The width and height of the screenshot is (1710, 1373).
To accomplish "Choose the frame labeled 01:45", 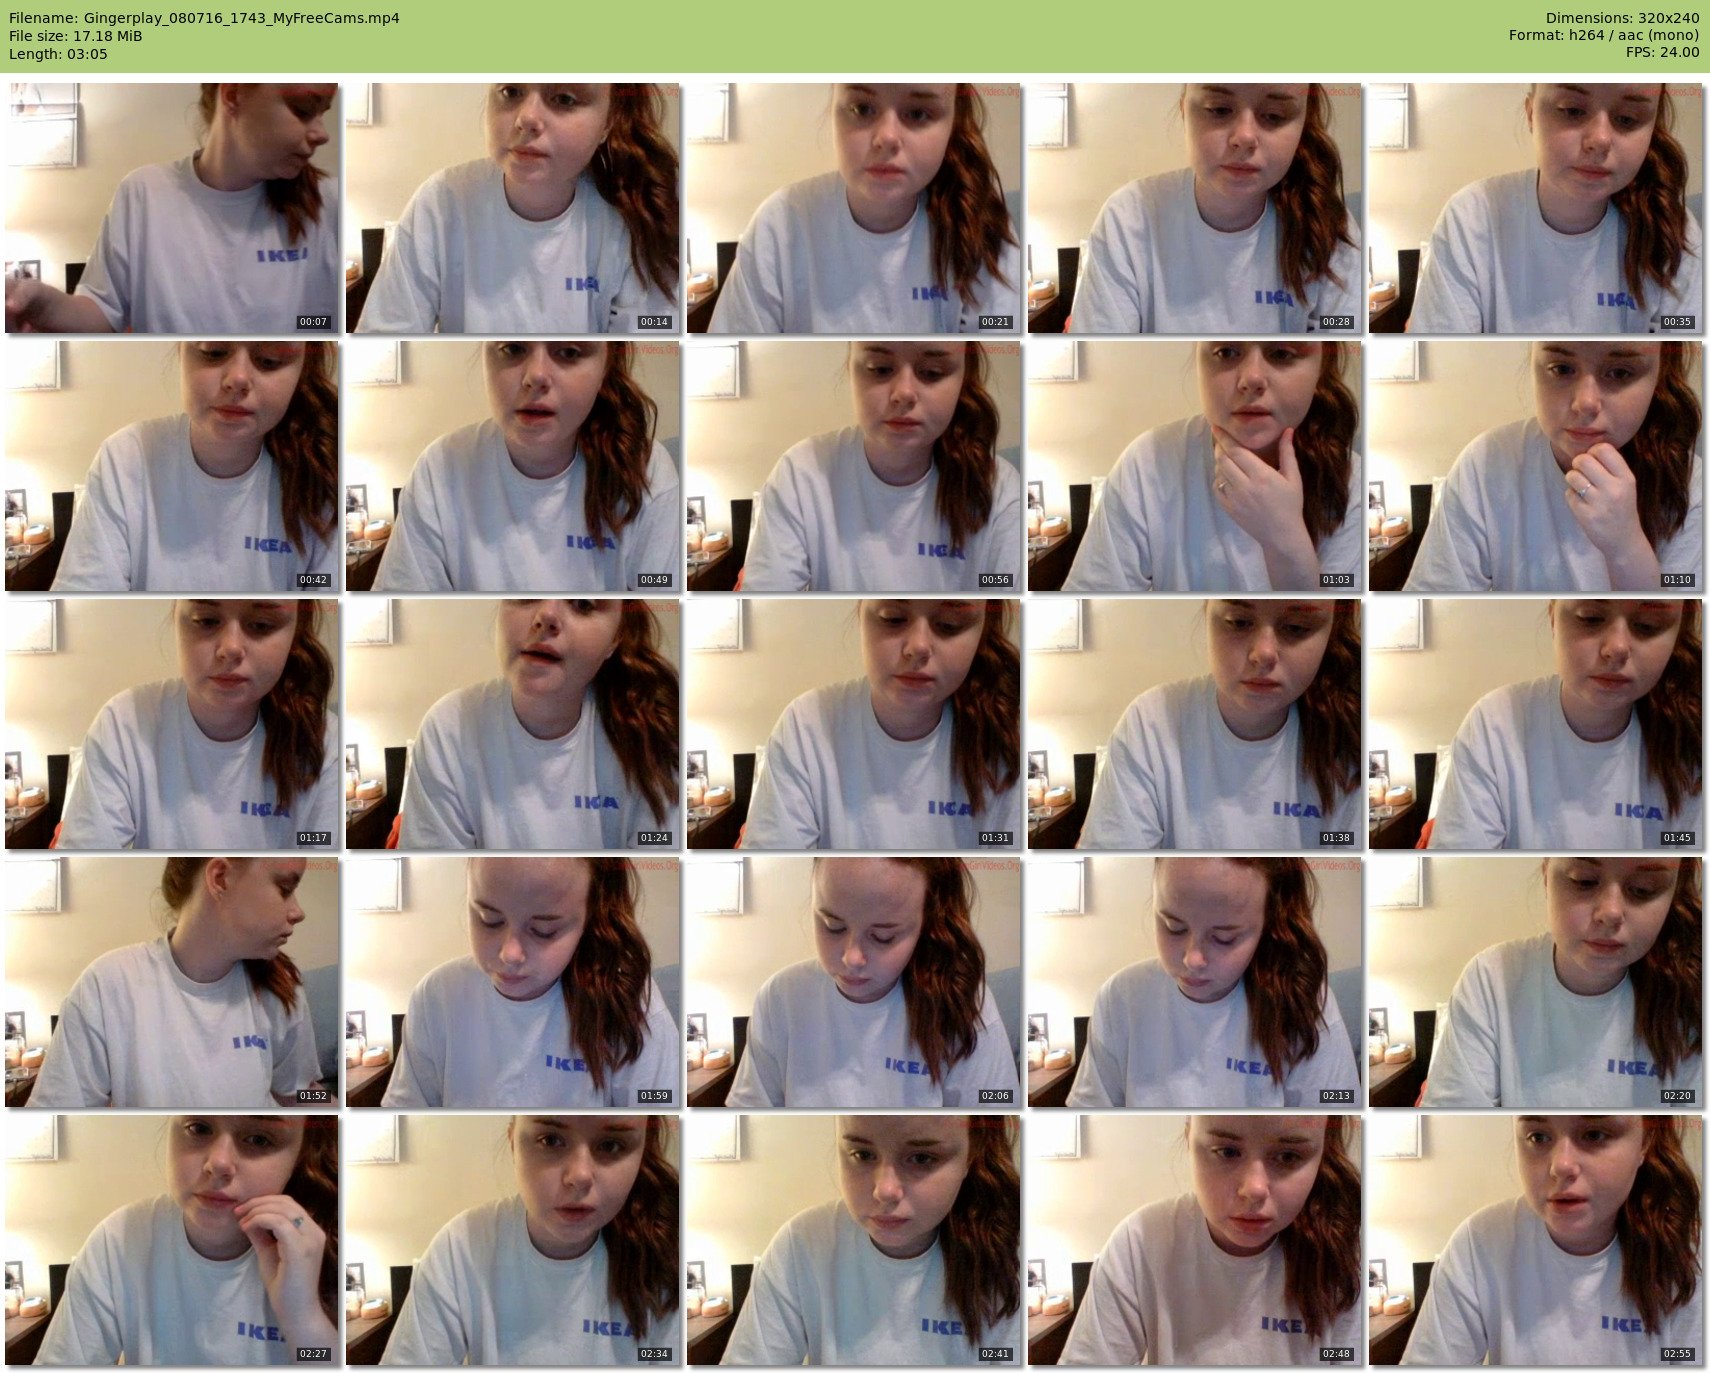I will click(x=1536, y=724).
